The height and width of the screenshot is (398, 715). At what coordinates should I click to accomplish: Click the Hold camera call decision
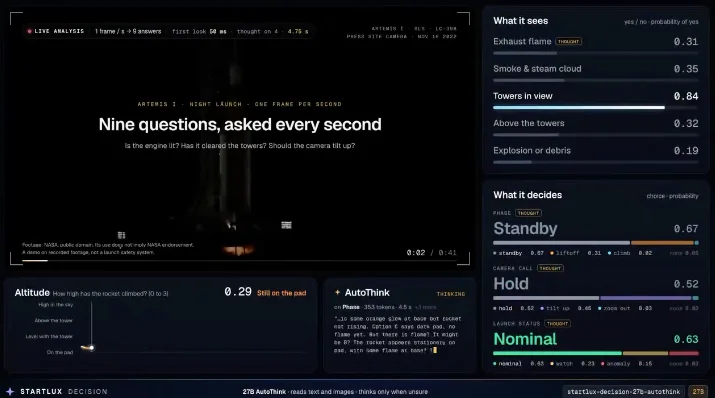click(511, 284)
